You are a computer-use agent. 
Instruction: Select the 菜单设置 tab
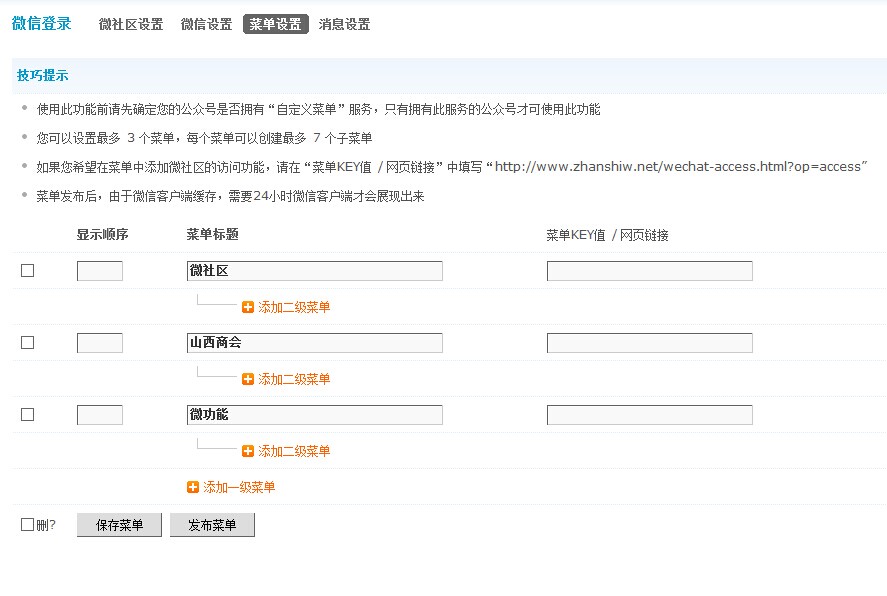click(x=275, y=25)
